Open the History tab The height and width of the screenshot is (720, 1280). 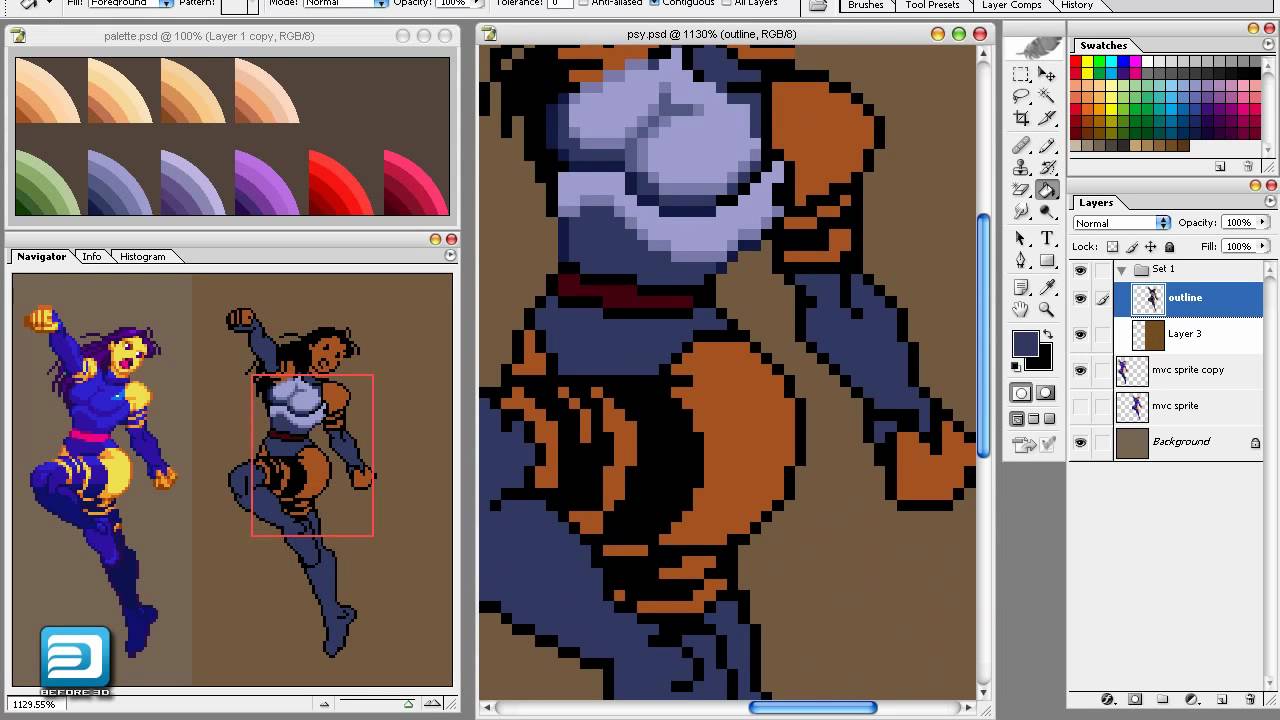tap(1077, 5)
